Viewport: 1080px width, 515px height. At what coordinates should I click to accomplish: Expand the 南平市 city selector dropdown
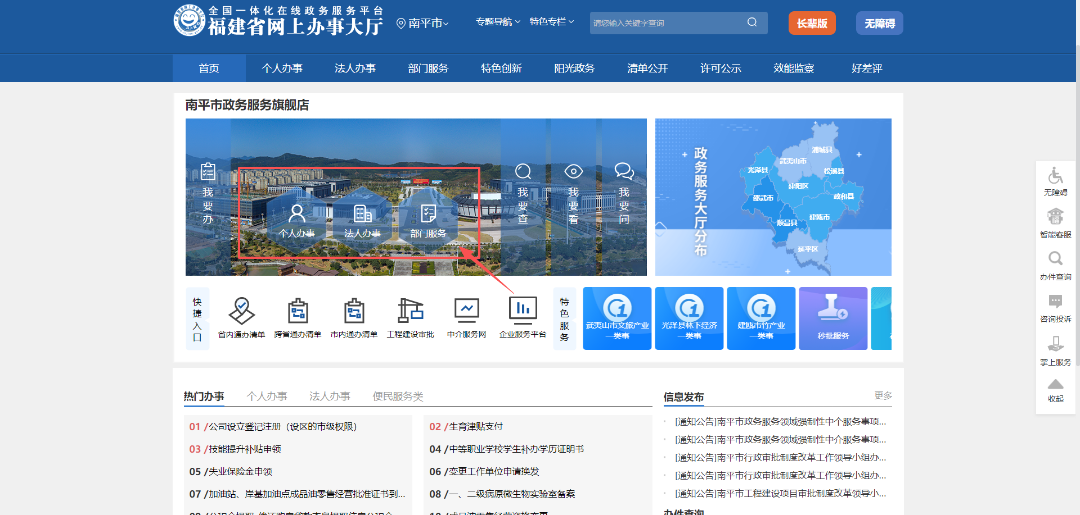tap(423, 23)
